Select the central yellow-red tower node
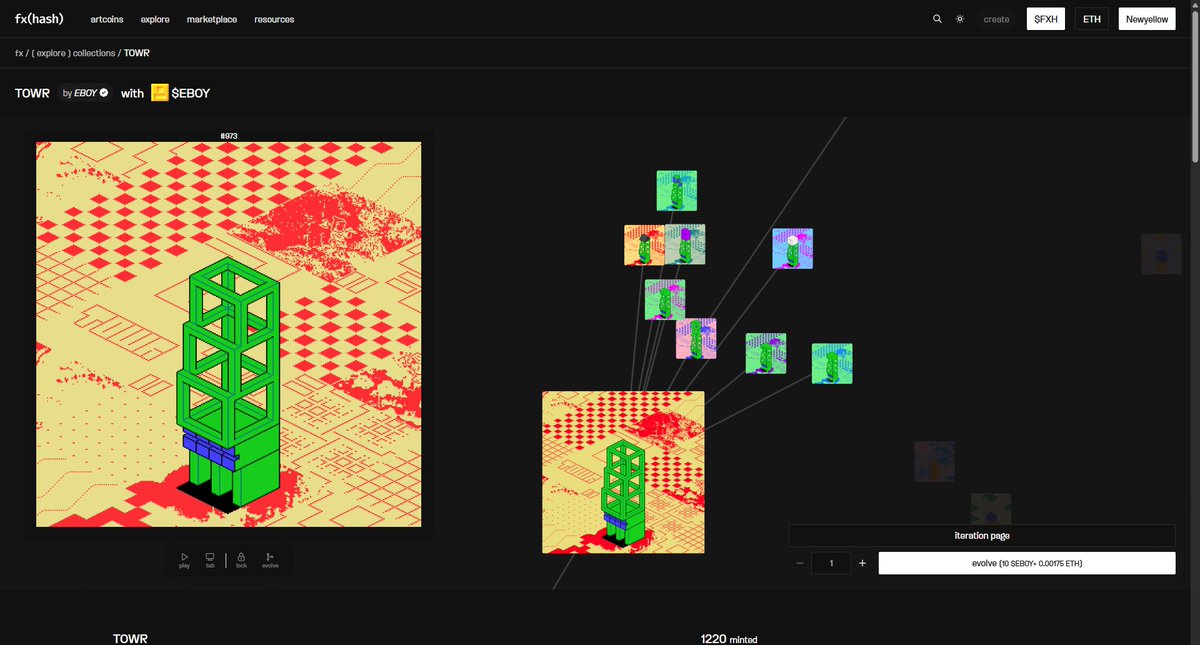 click(x=623, y=472)
